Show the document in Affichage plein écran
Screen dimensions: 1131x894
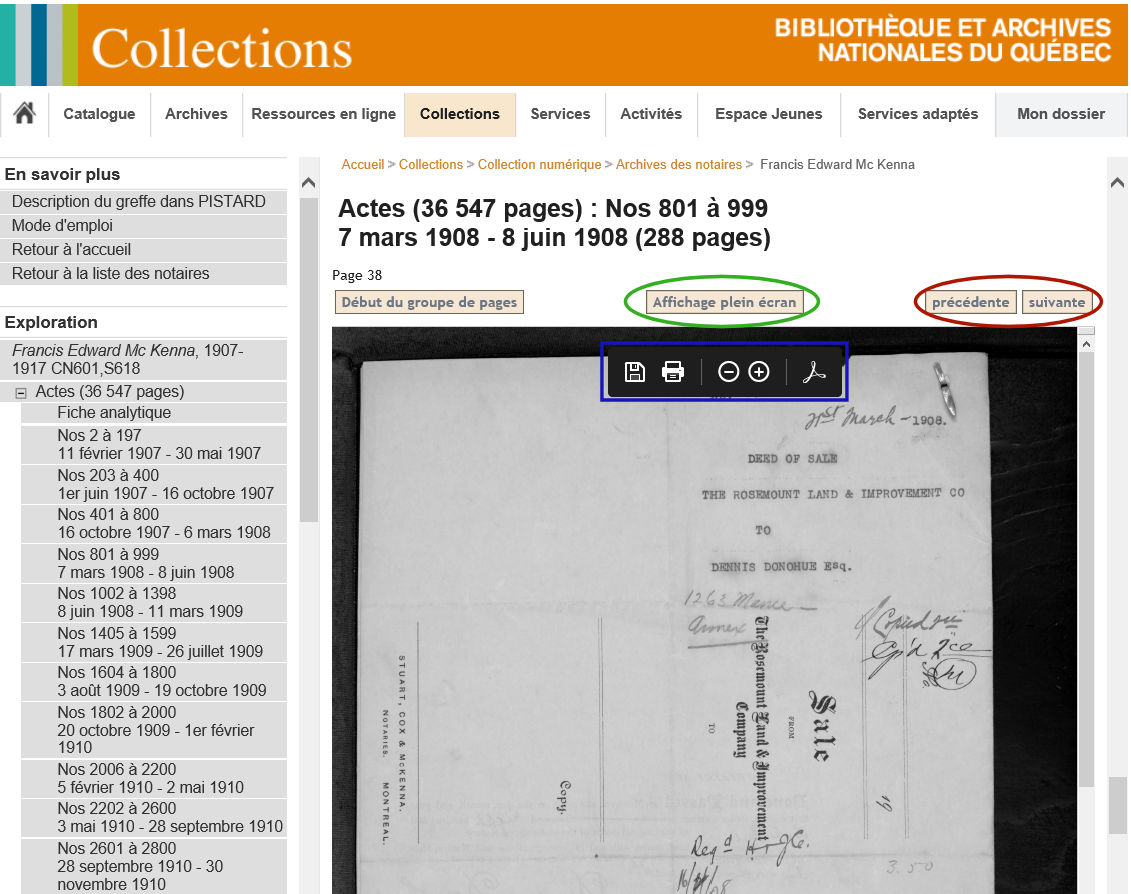tap(724, 302)
